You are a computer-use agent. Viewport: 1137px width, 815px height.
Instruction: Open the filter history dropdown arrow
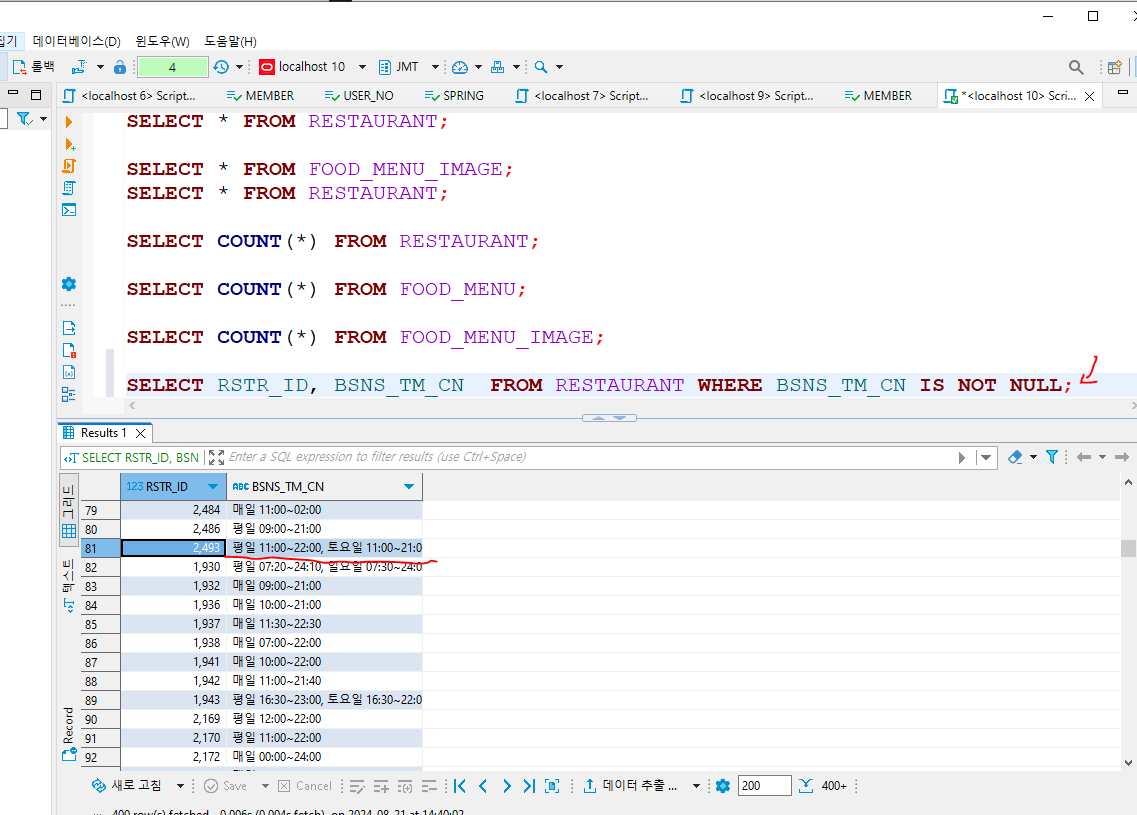[x=985, y=458]
